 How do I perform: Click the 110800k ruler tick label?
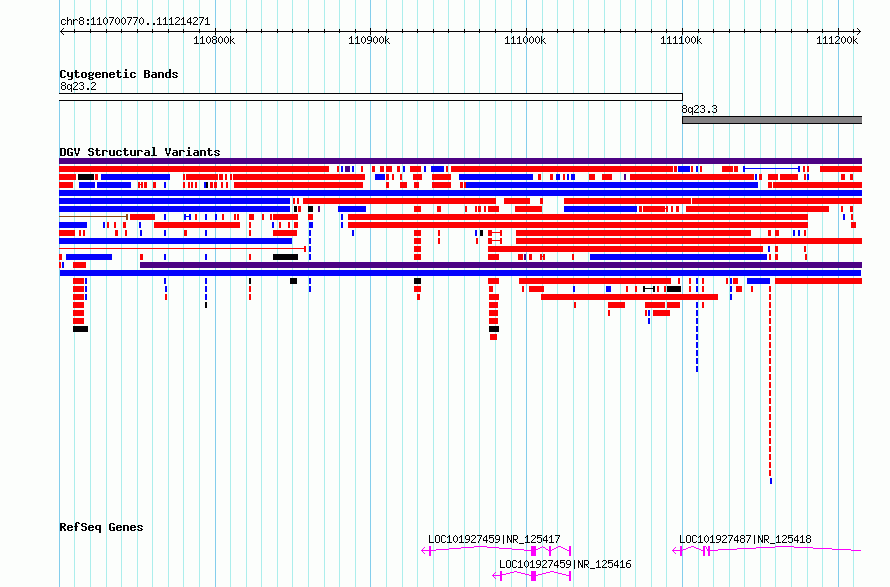click(214, 40)
